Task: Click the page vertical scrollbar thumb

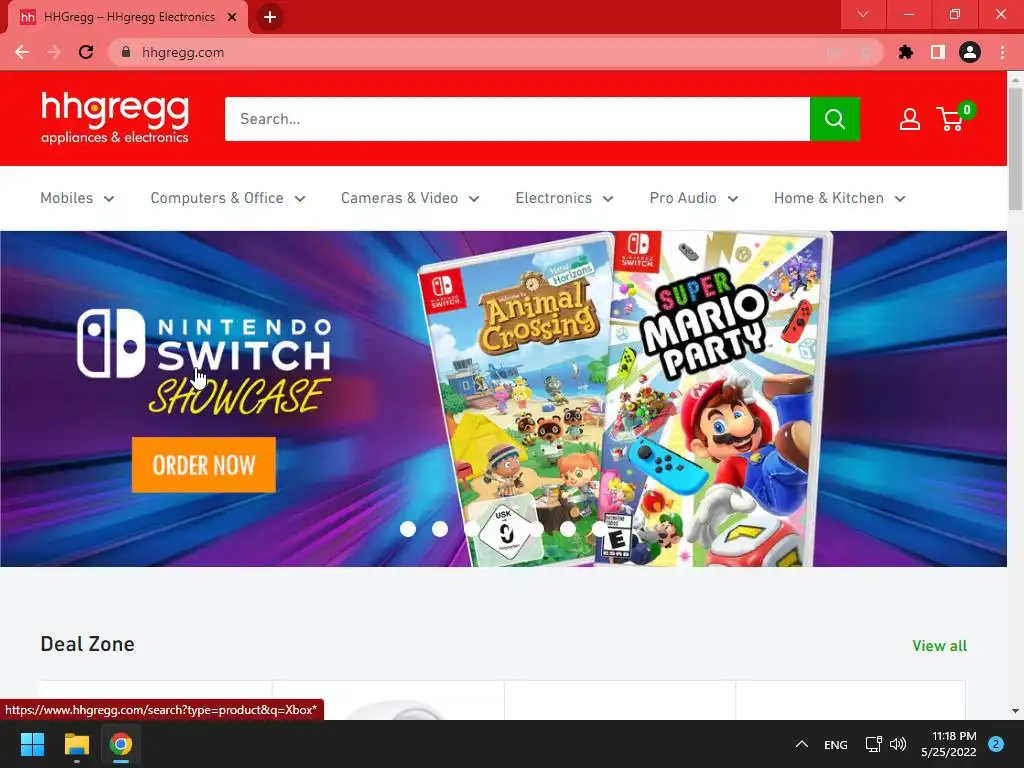Action: (1015, 147)
